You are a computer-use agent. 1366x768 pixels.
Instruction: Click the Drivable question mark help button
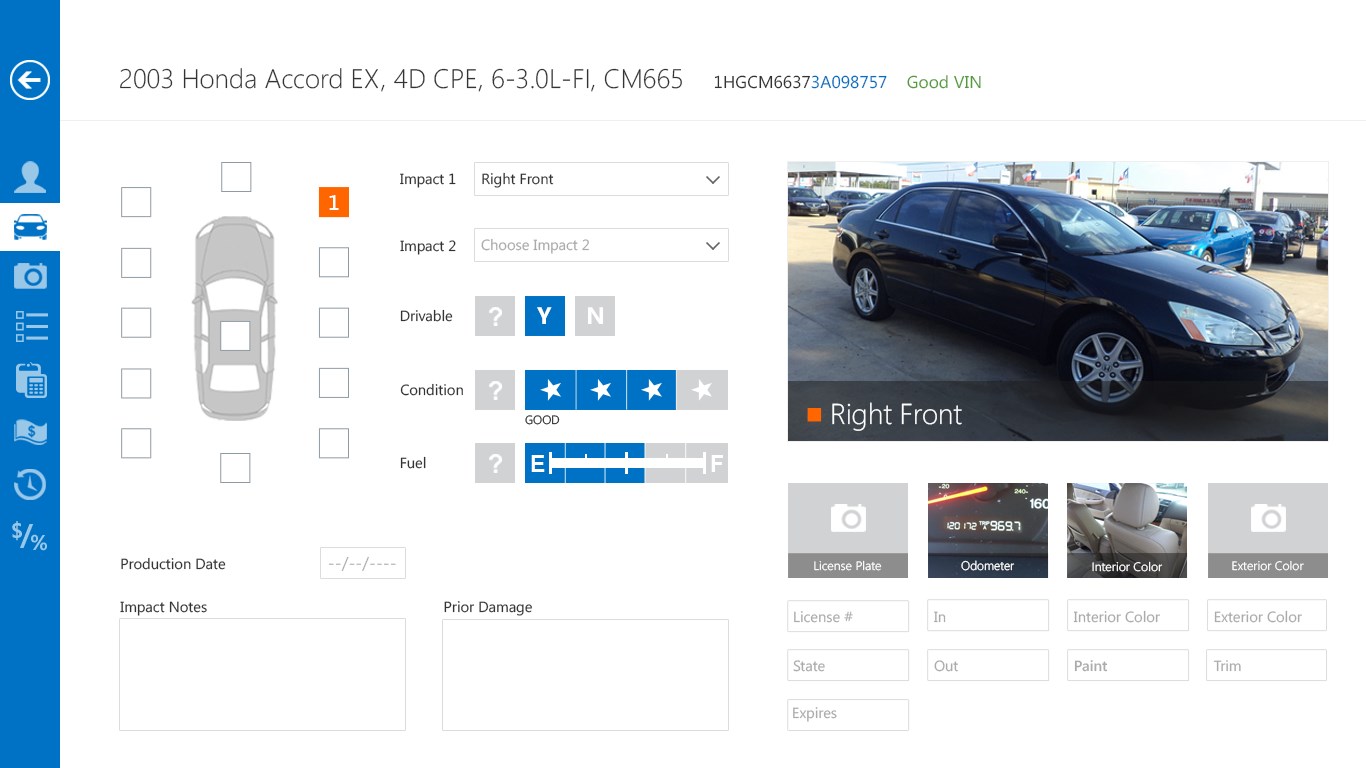click(x=494, y=316)
